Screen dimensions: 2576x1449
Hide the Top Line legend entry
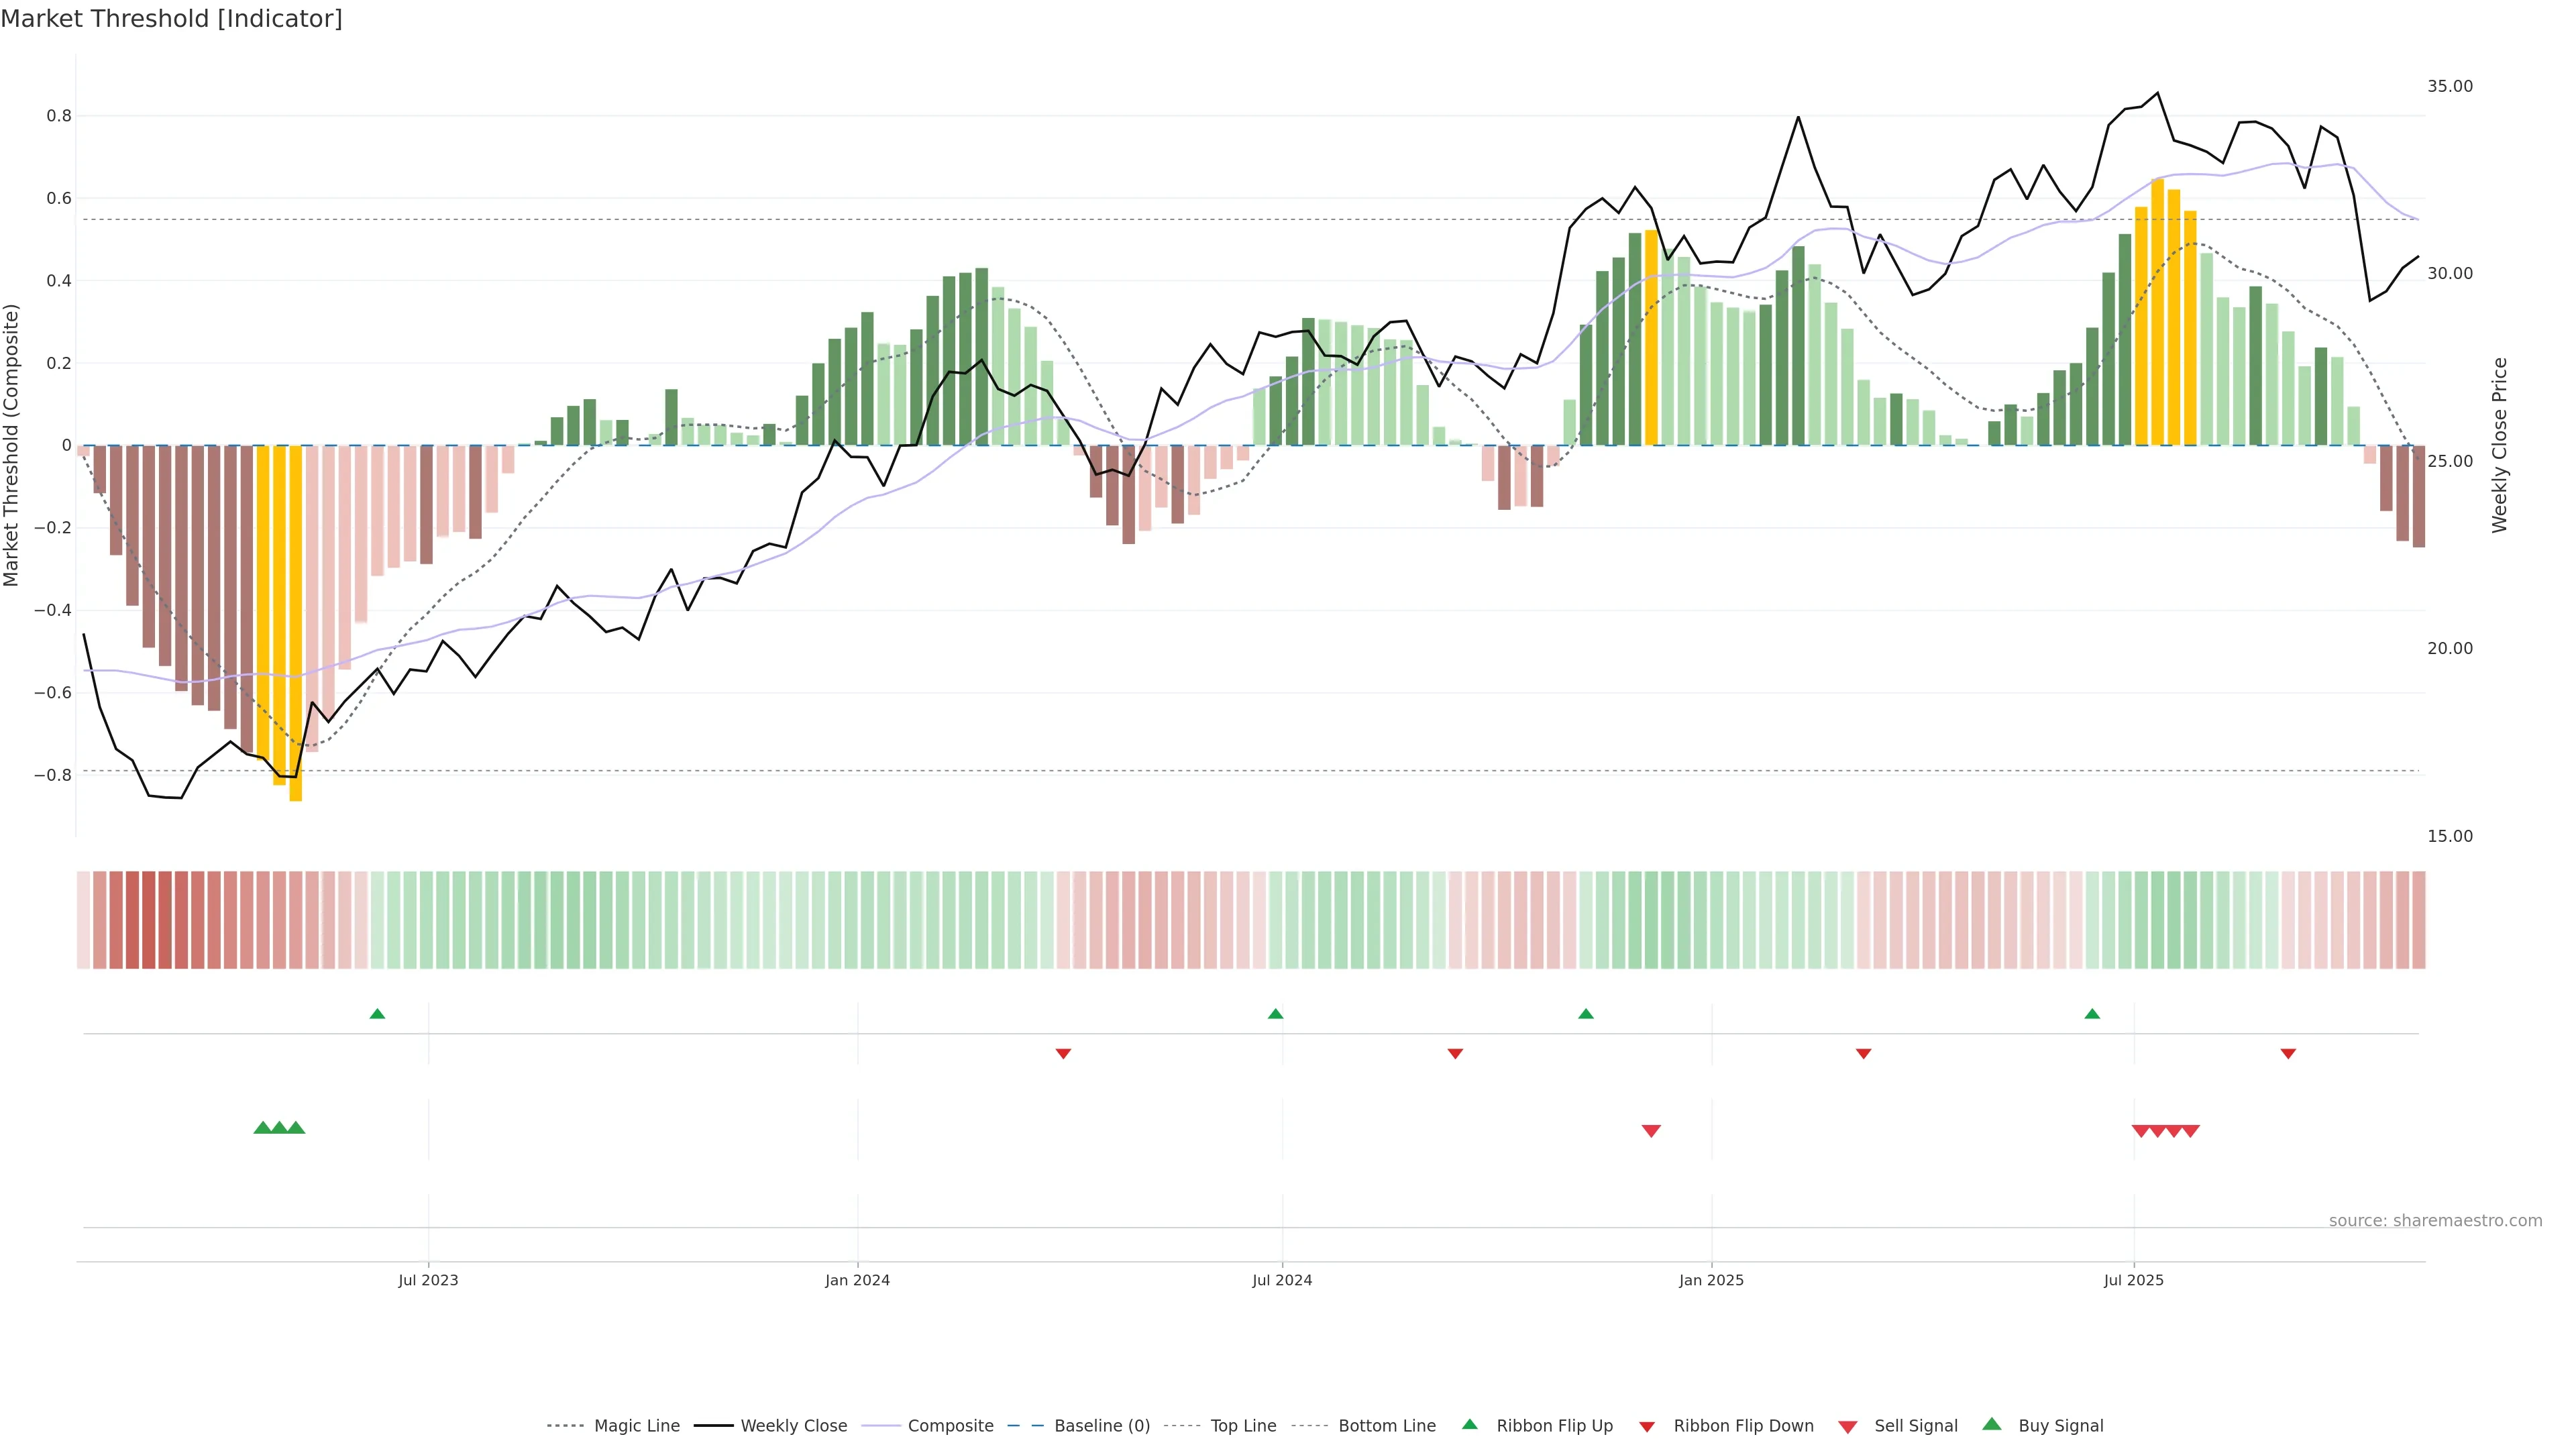point(1243,1426)
